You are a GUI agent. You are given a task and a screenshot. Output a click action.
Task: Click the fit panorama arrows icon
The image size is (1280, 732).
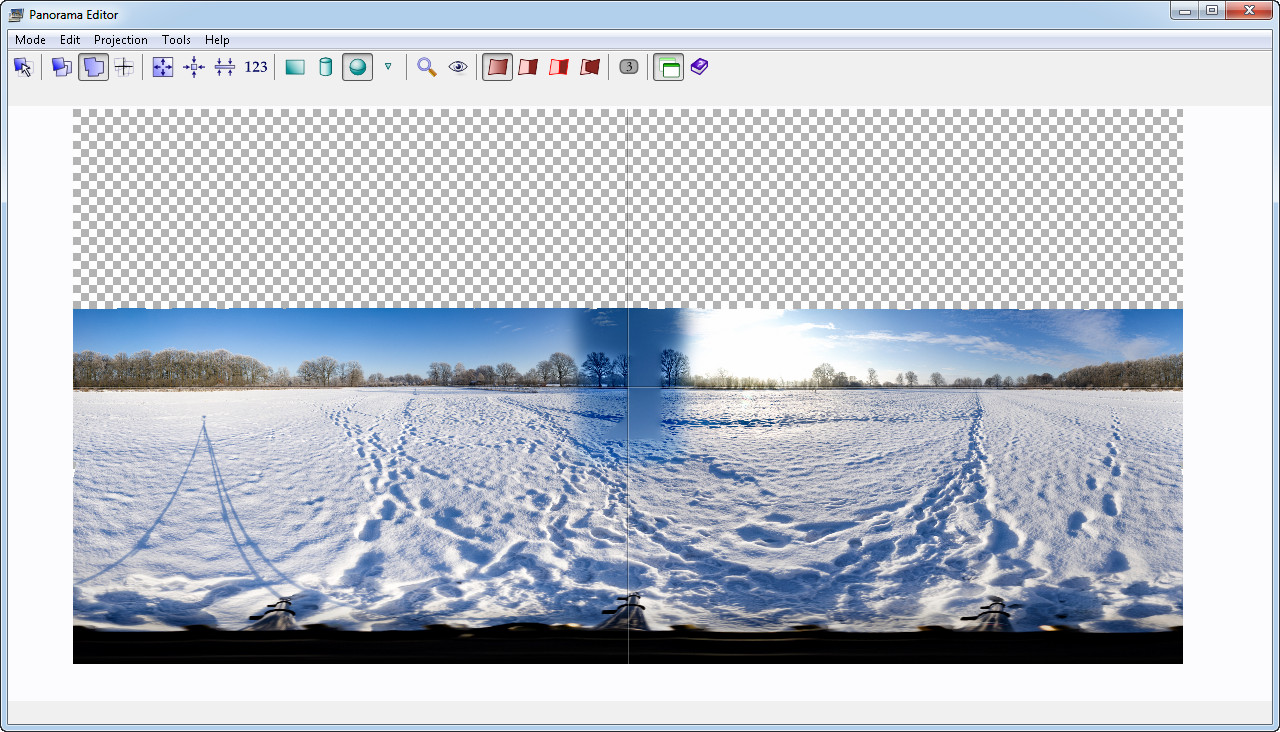pyautogui.click(x=163, y=67)
